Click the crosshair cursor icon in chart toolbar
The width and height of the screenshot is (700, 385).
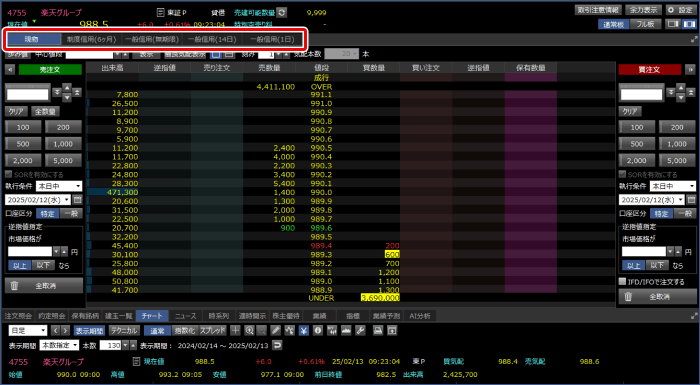[x=235, y=331]
